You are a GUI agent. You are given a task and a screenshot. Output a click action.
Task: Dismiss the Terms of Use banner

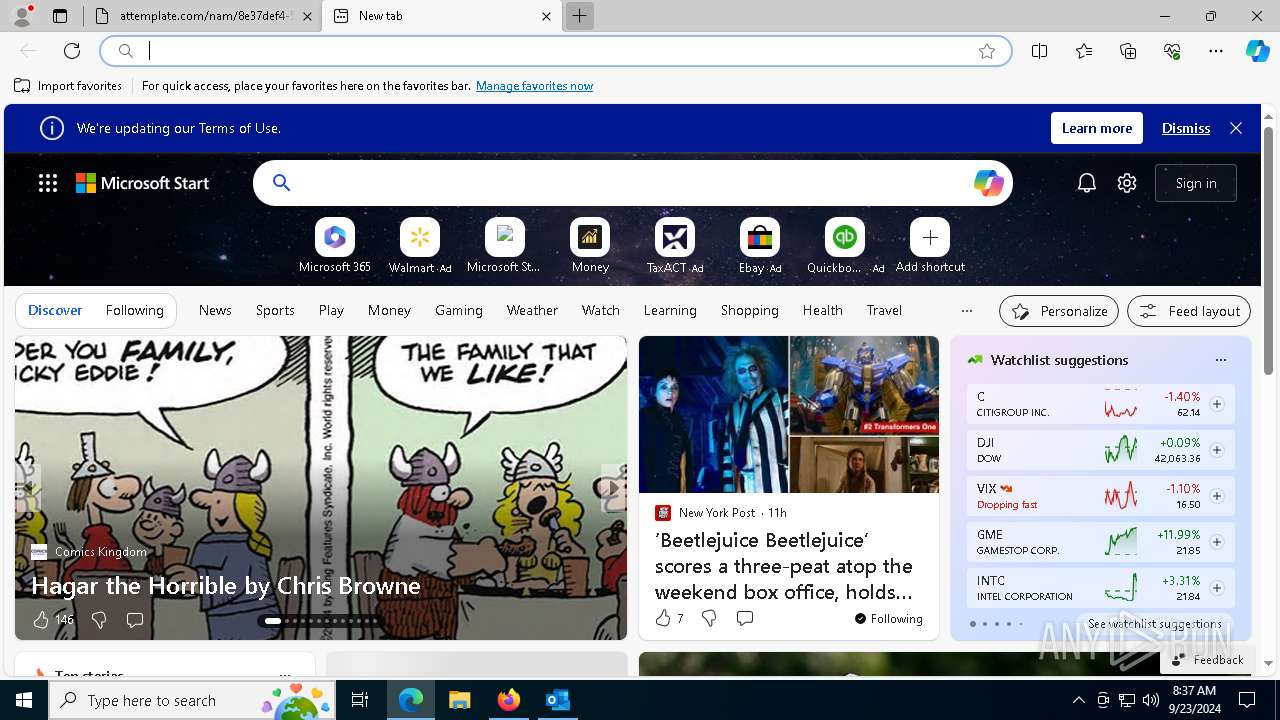[1186, 128]
